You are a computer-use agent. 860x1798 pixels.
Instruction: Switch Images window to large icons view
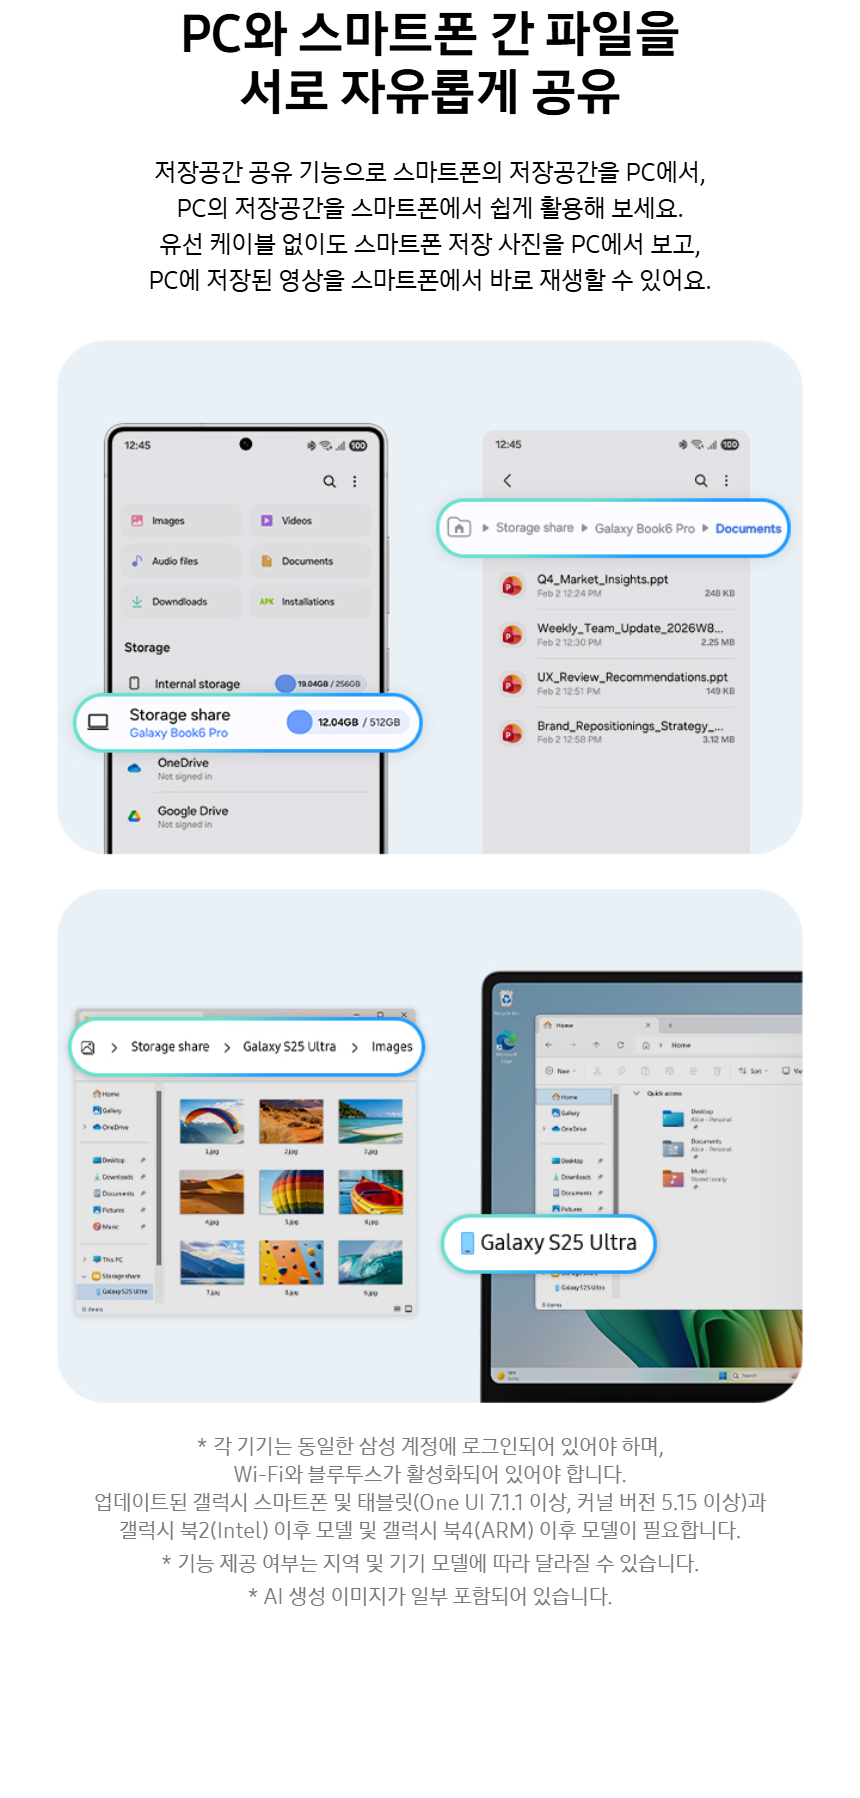click(408, 1309)
